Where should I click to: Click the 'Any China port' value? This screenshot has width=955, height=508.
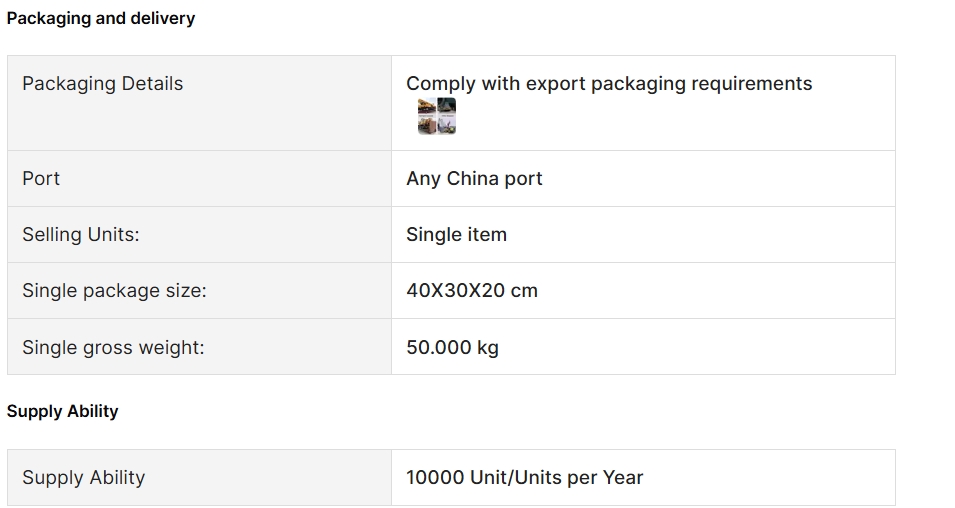tap(474, 178)
